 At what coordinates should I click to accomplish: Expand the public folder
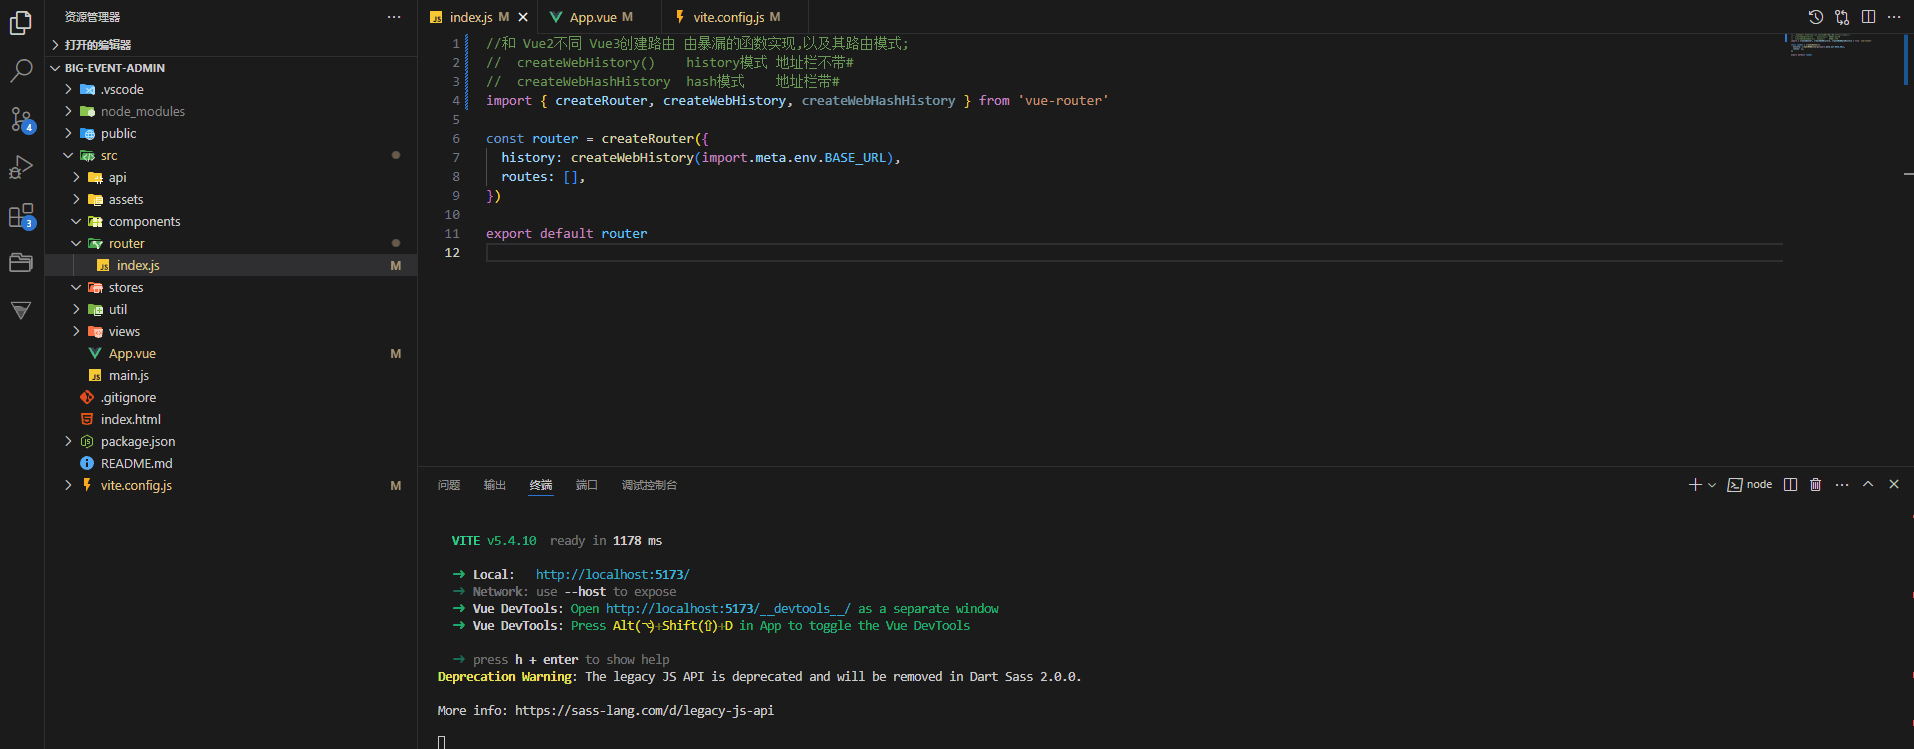231,134
